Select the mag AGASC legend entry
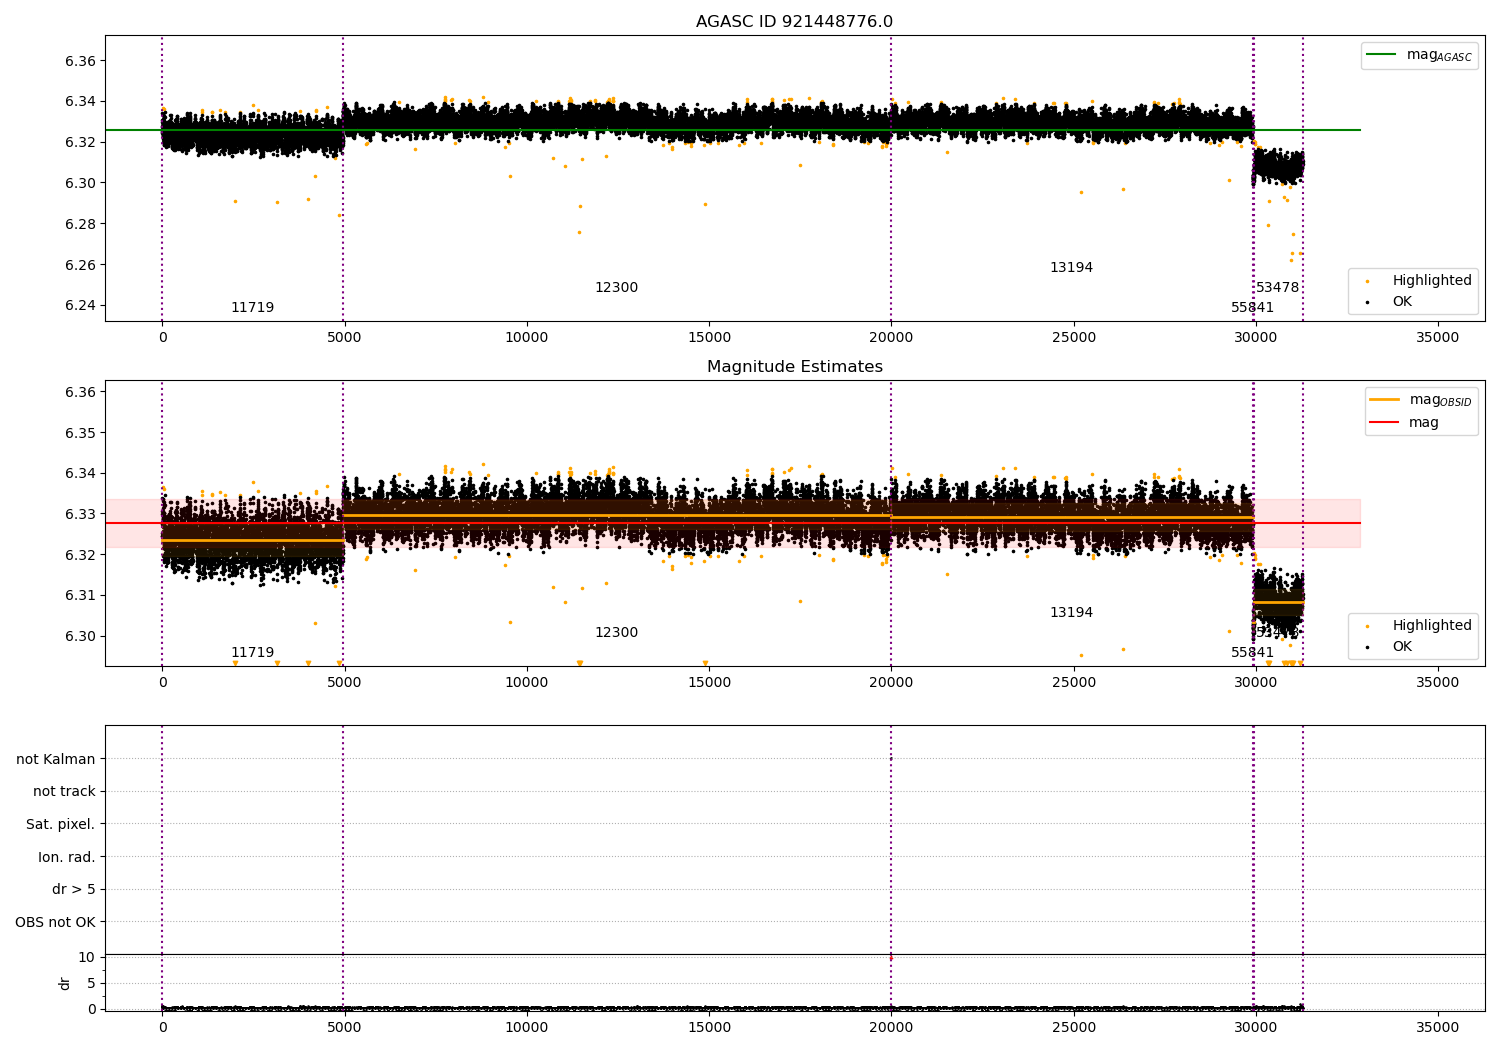The image size is (1500, 1050). click(1419, 55)
